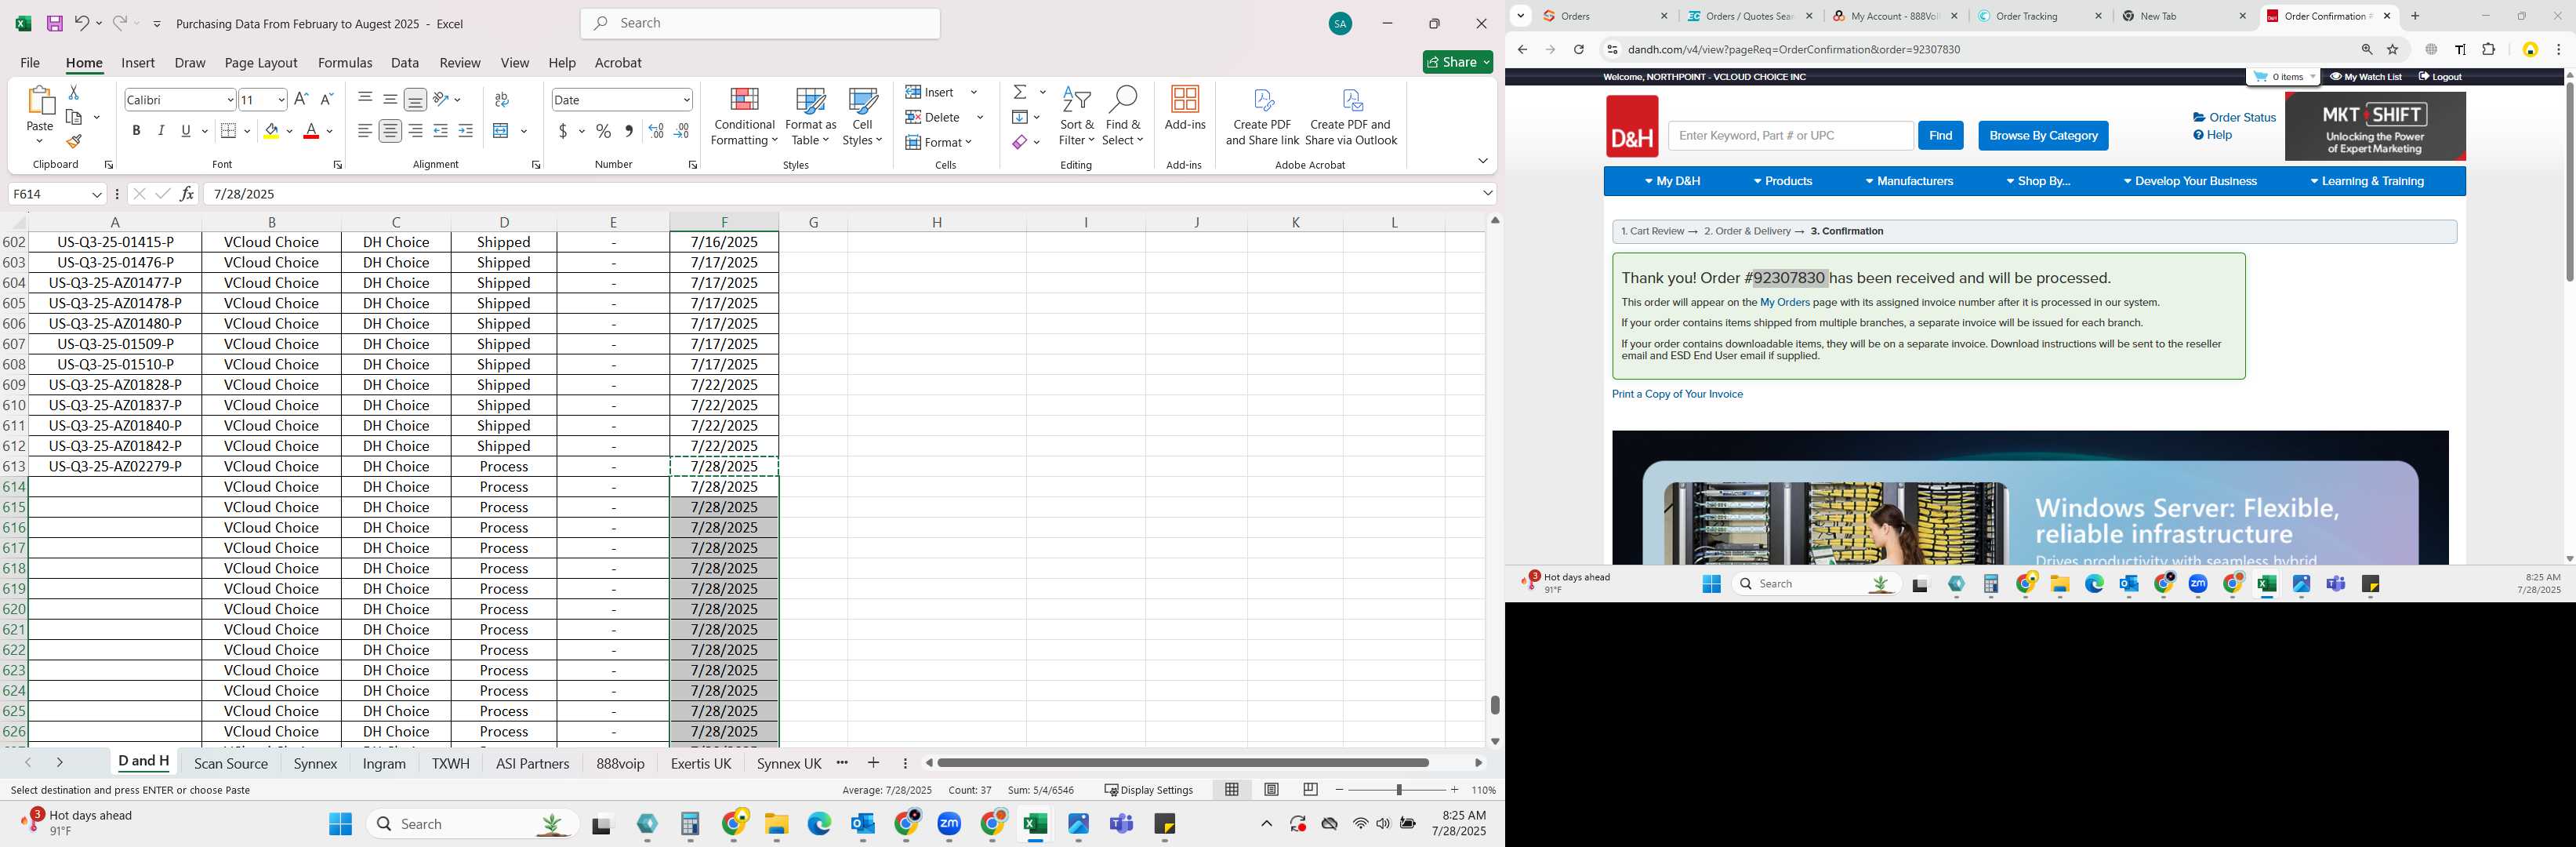Toggle Bold formatting
Viewport: 2576px width, 847px height.
[136, 131]
